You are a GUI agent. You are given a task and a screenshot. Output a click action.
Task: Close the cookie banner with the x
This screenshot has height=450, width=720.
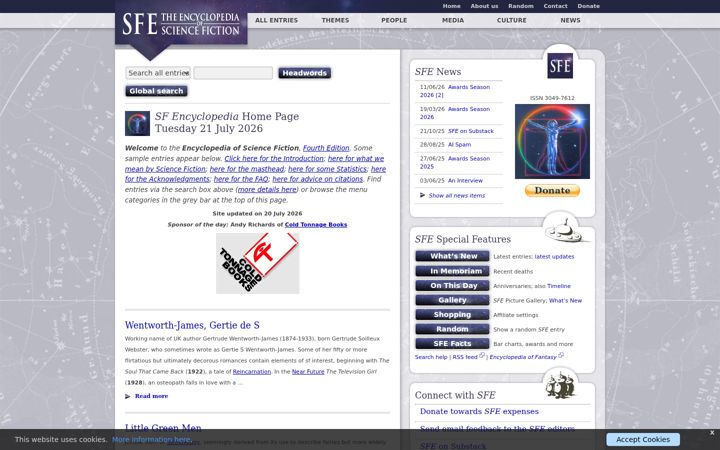tap(712, 433)
